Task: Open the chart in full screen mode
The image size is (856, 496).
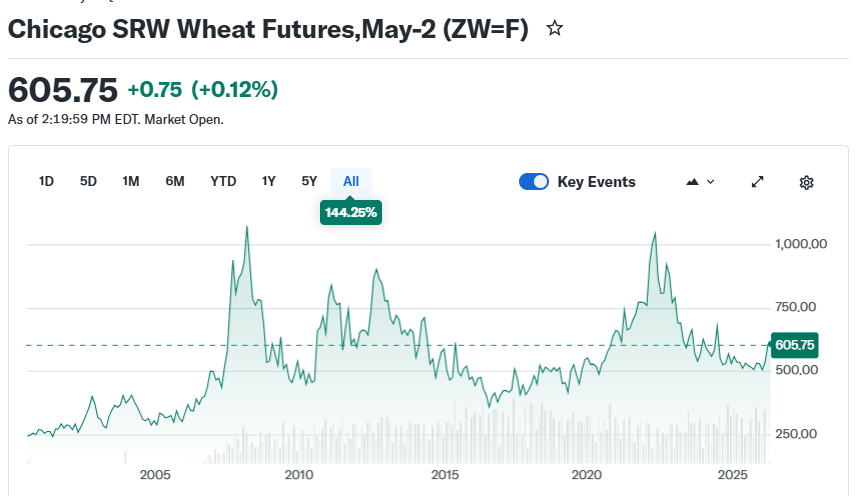Action: pos(758,182)
